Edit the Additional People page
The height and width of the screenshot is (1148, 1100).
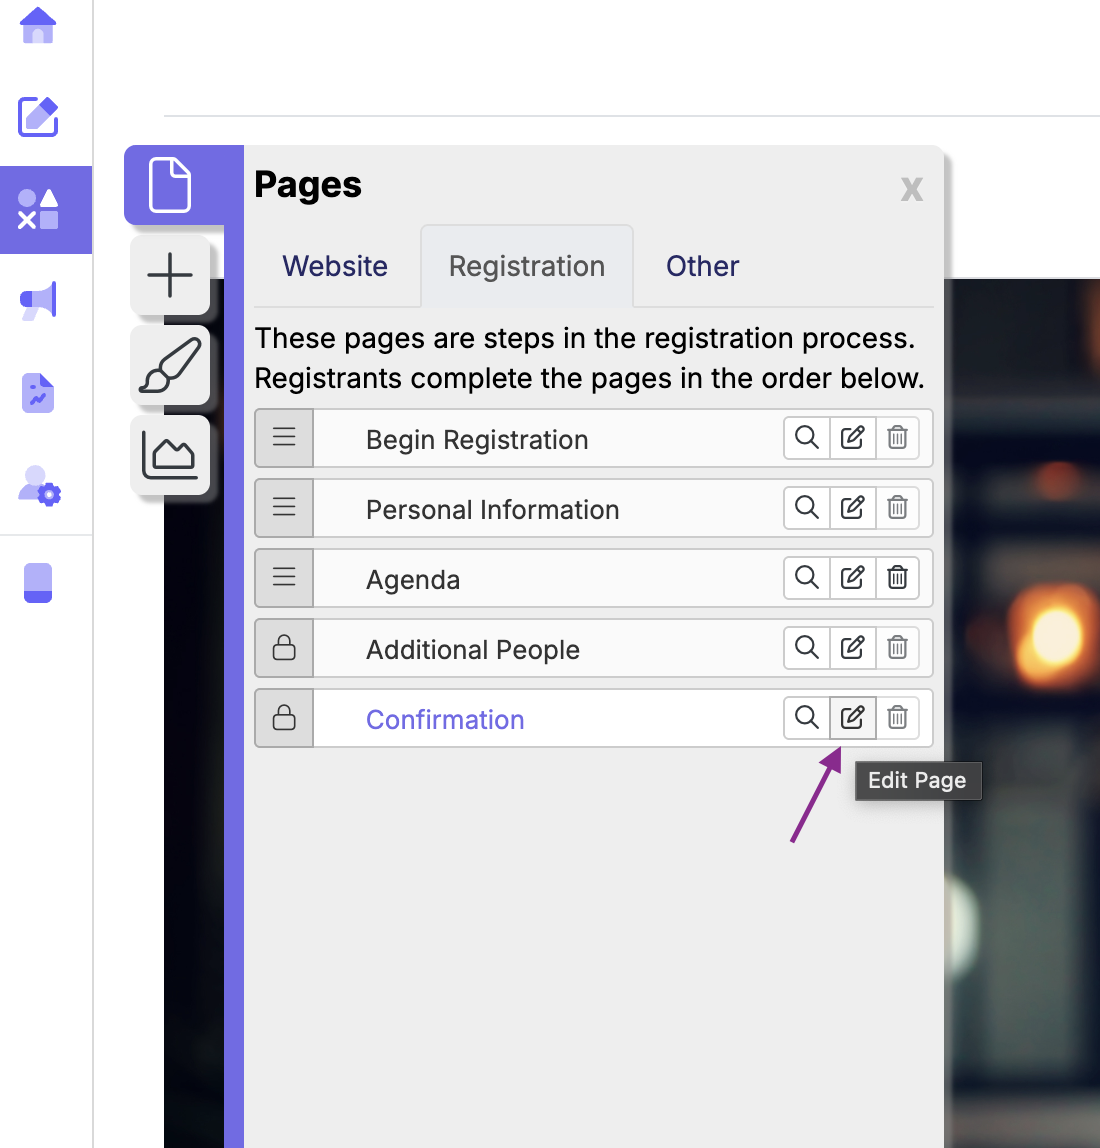click(x=852, y=647)
